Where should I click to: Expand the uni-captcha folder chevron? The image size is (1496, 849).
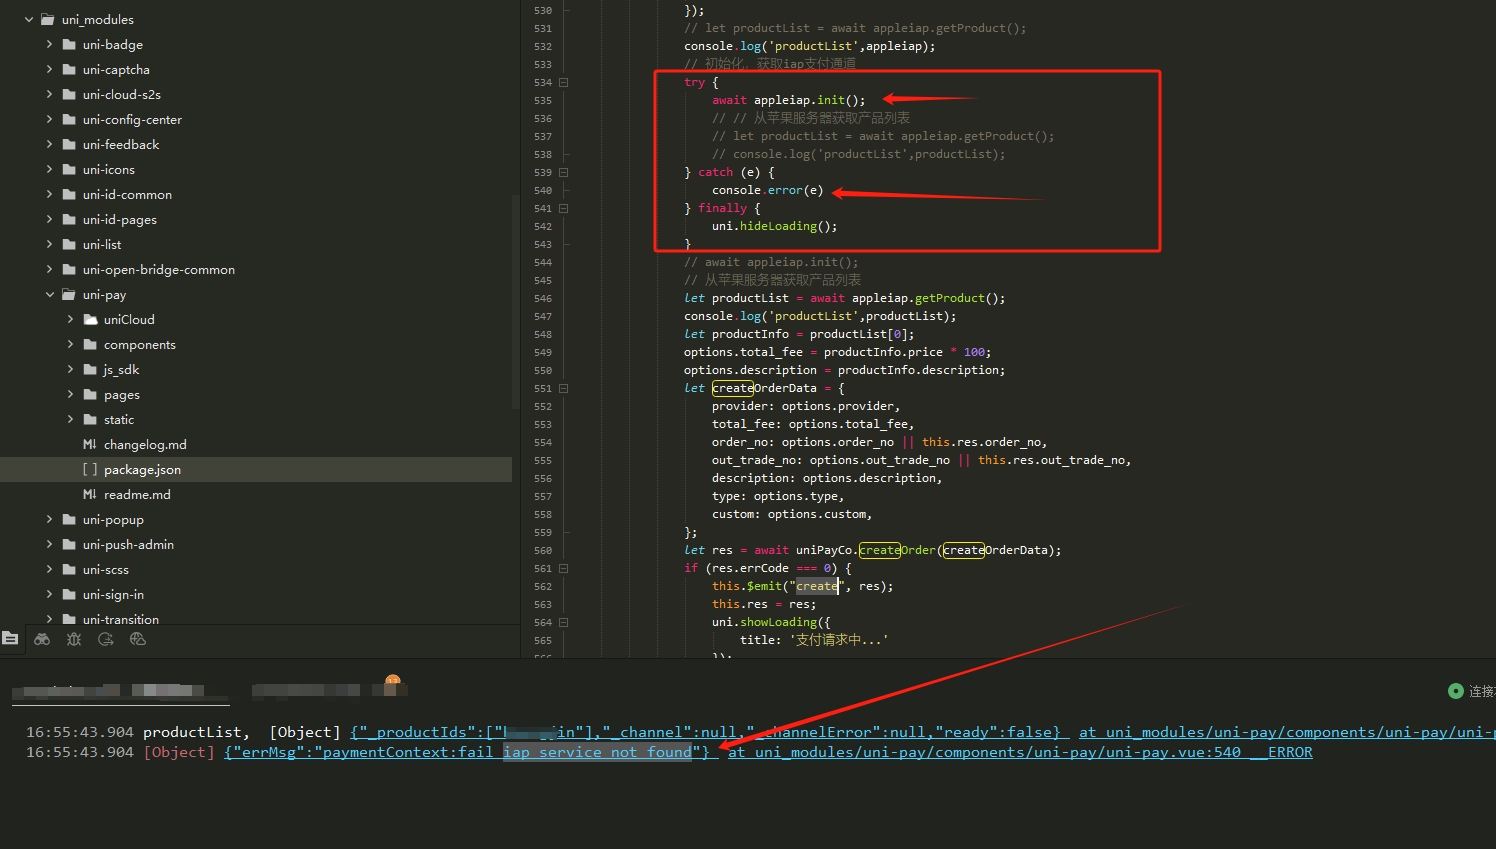[x=49, y=69]
